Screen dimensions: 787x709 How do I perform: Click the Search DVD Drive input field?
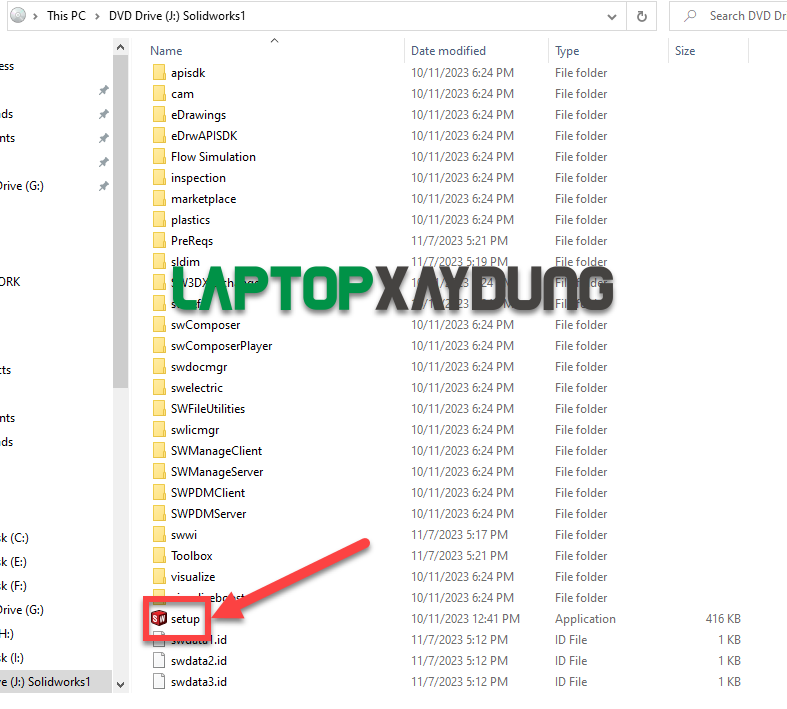[740, 16]
